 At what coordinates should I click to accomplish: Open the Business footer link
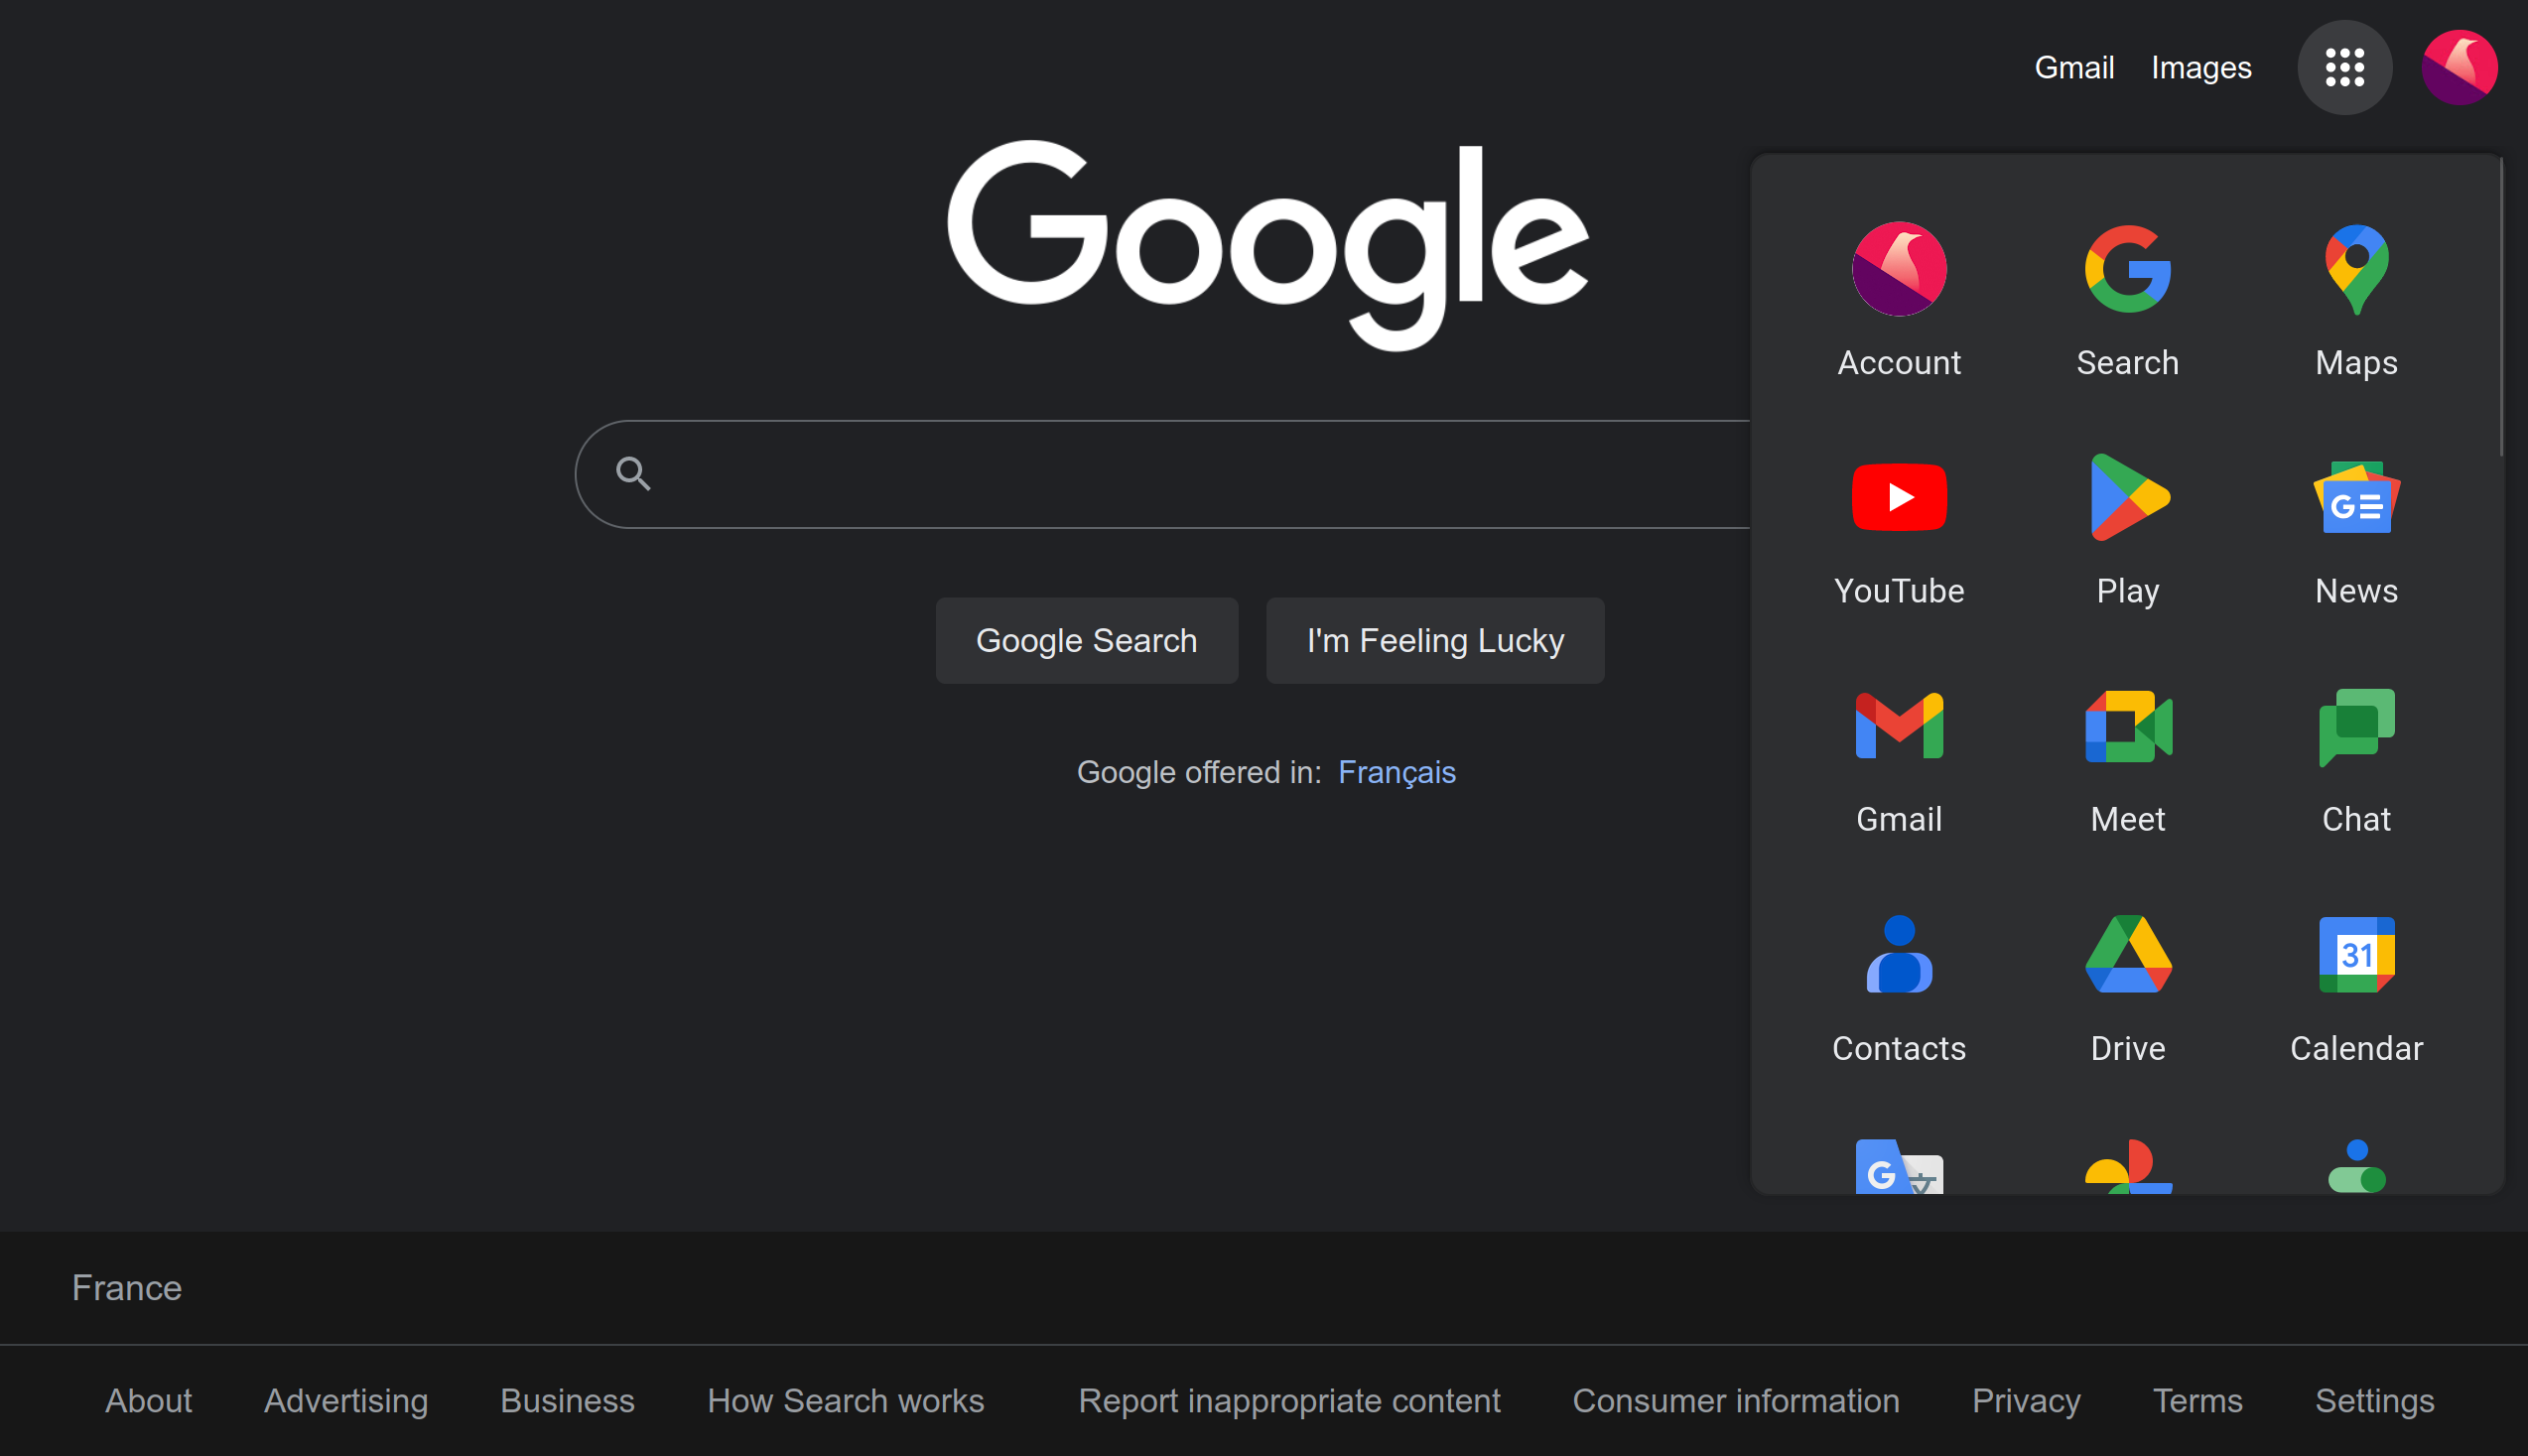[x=567, y=1400]
